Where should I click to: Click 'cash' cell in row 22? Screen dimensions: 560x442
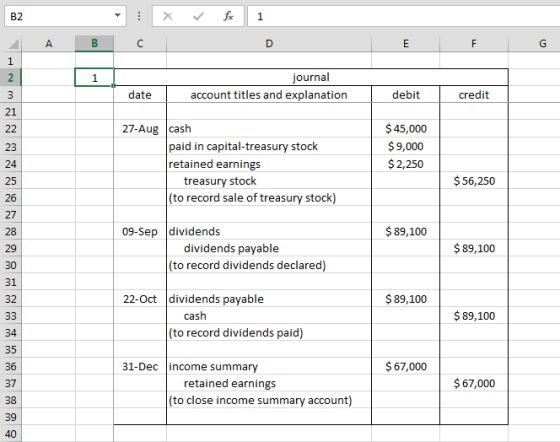269,129
